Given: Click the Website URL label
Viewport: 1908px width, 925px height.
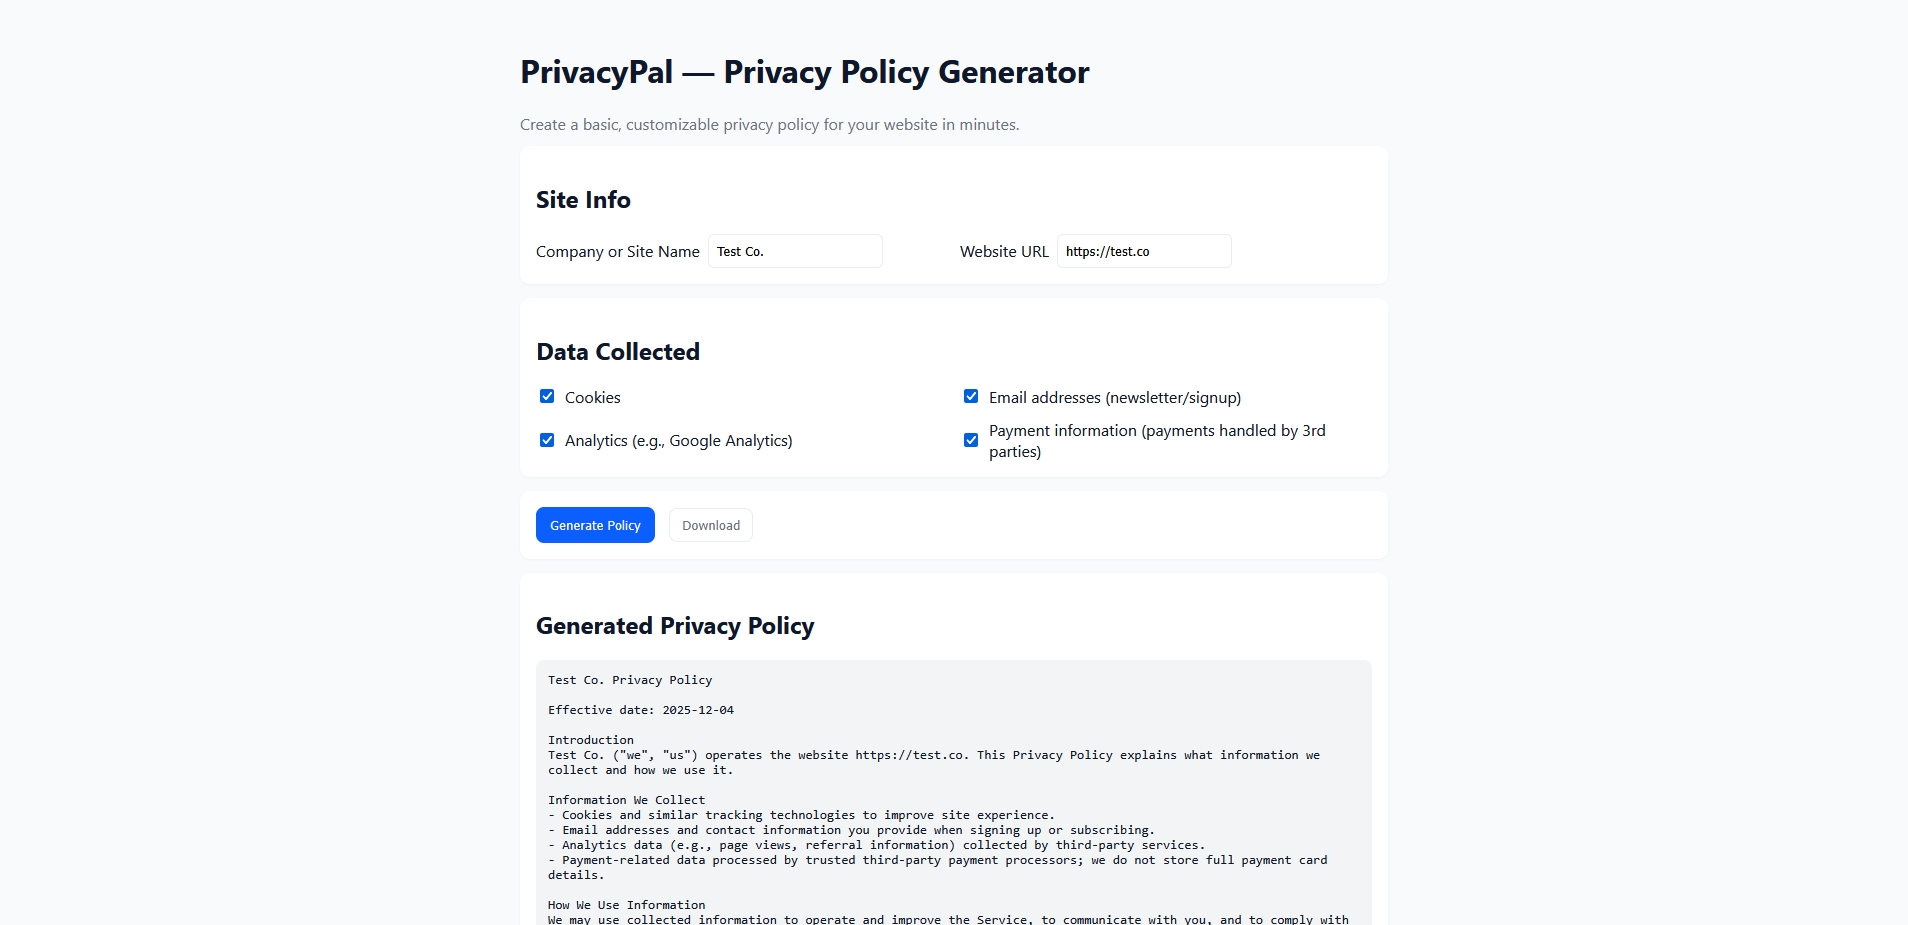Looking at the screenshot, I should pos(1004,252).
